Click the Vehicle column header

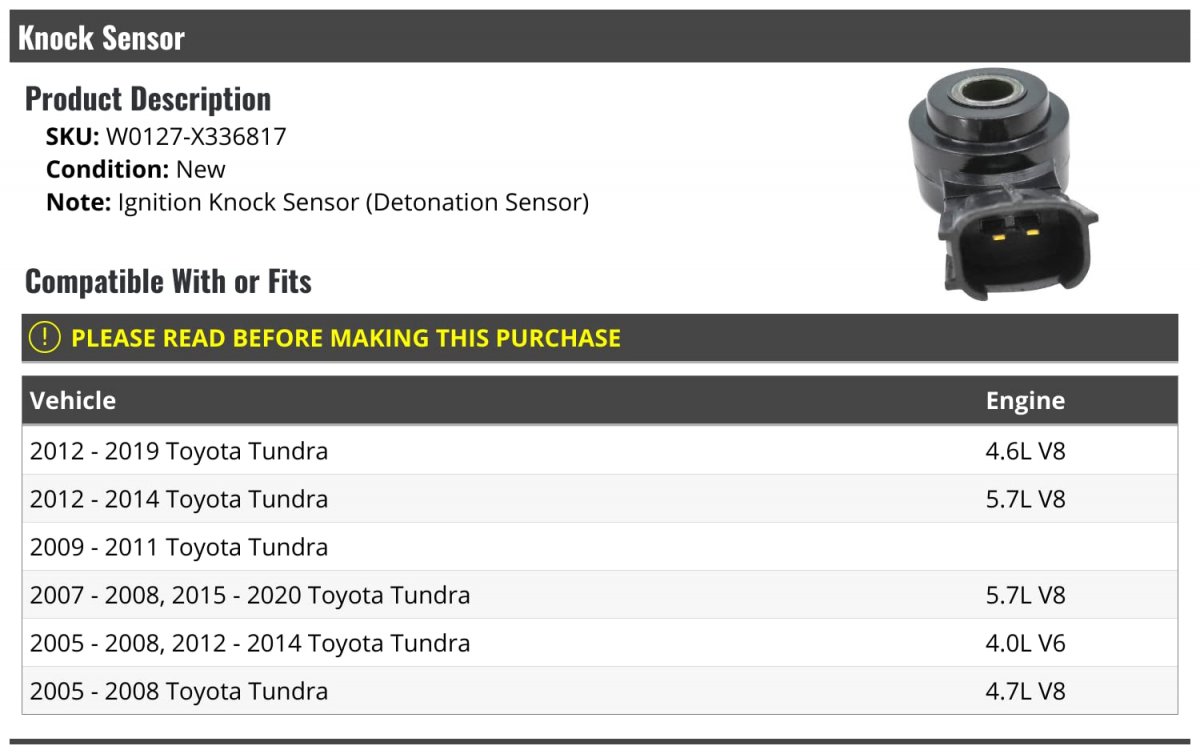point(73,401)
